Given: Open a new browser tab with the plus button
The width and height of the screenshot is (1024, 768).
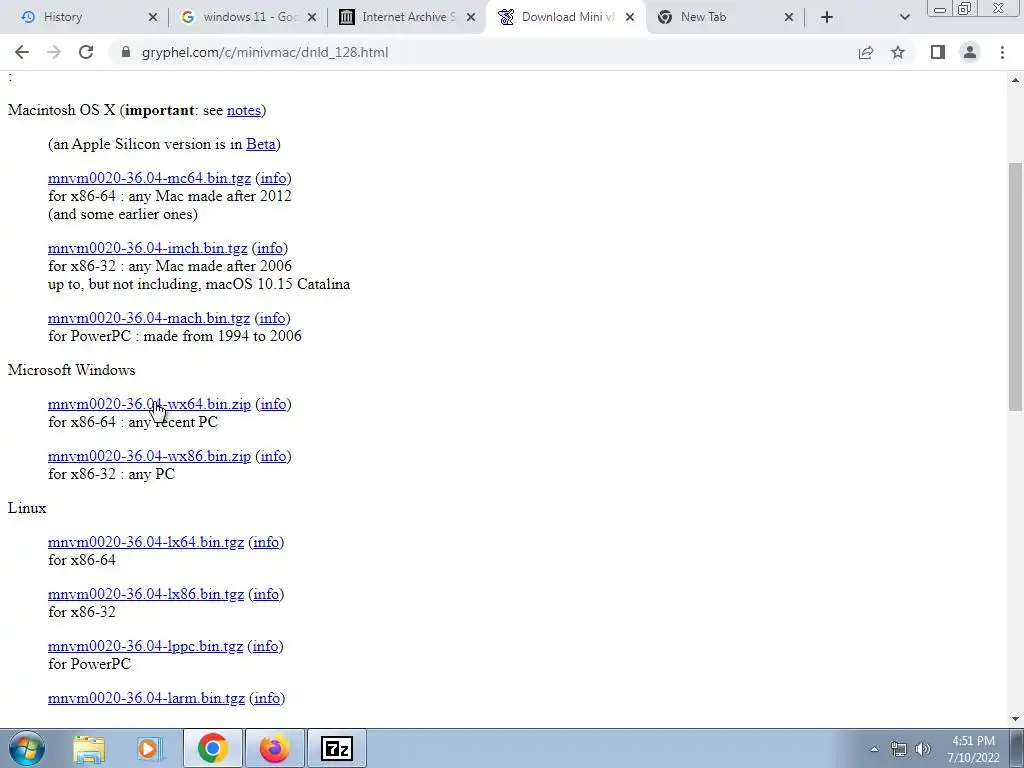Looking at the screenshot, I should [827, 17].
